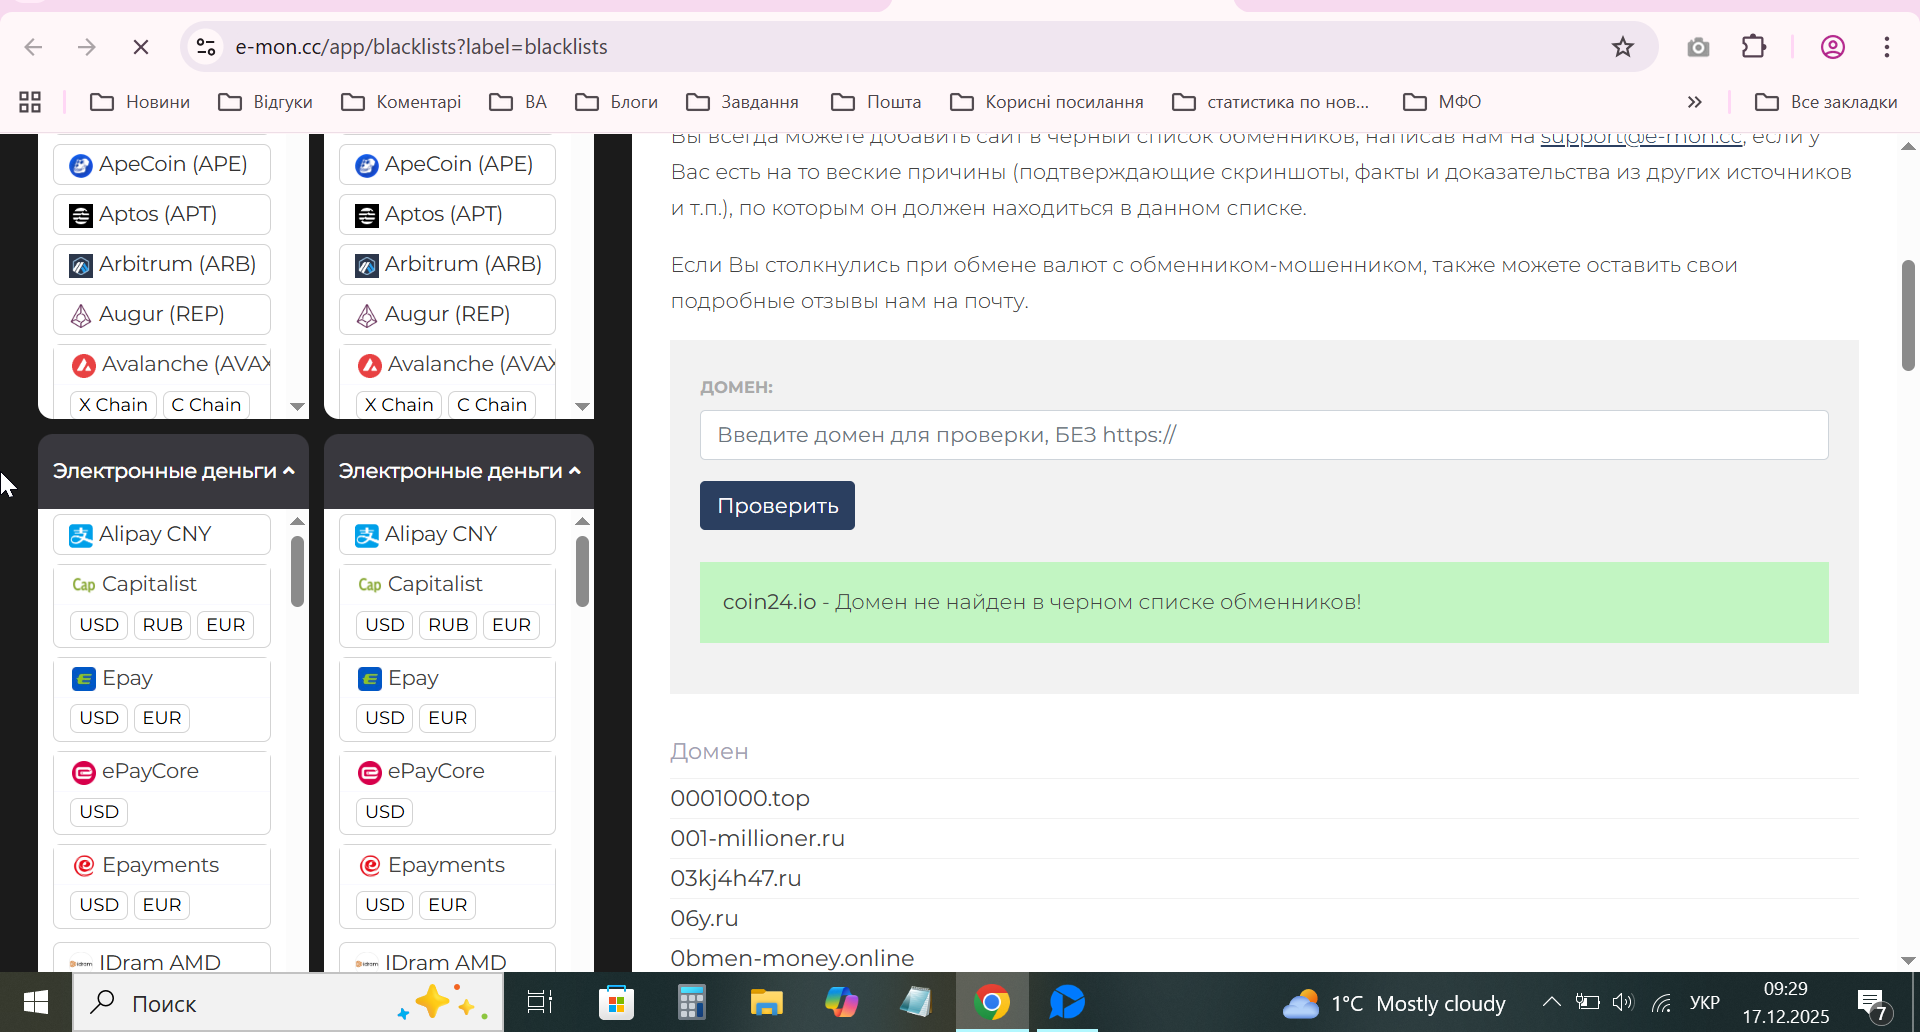The image size is (1920, 1032).
Task: Open the Все закладки folder
Action: click(x=1826, y=102)
